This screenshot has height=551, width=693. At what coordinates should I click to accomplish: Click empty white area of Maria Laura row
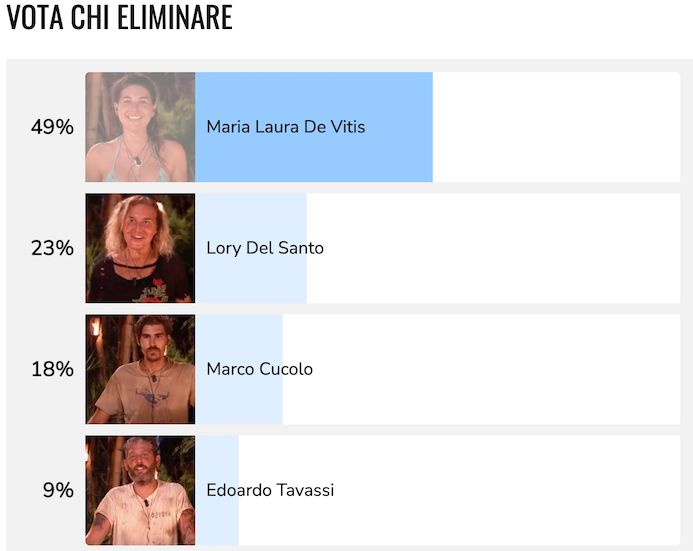click(556, 127)
